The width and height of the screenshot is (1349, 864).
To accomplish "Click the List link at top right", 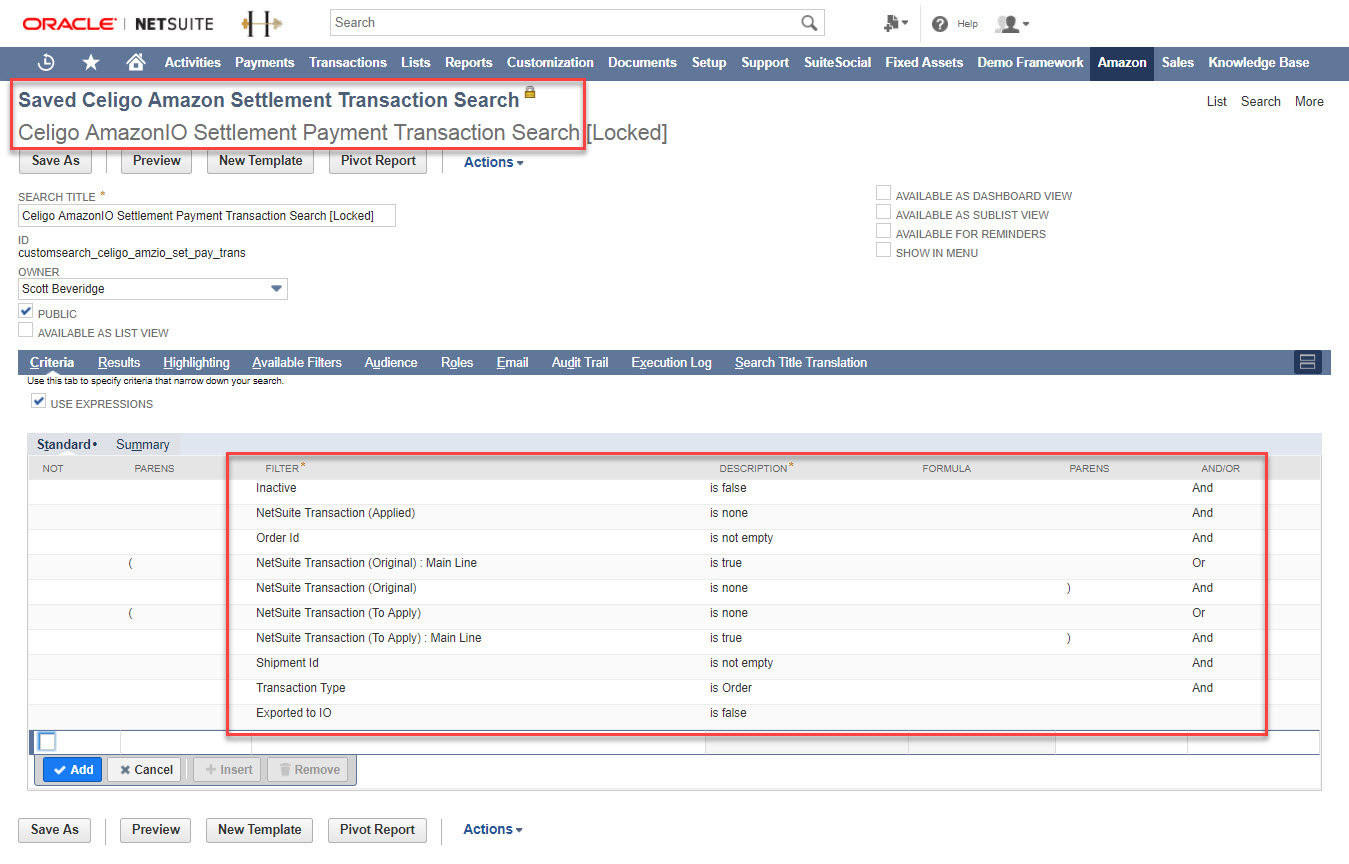I will [x=1217, y=101].
